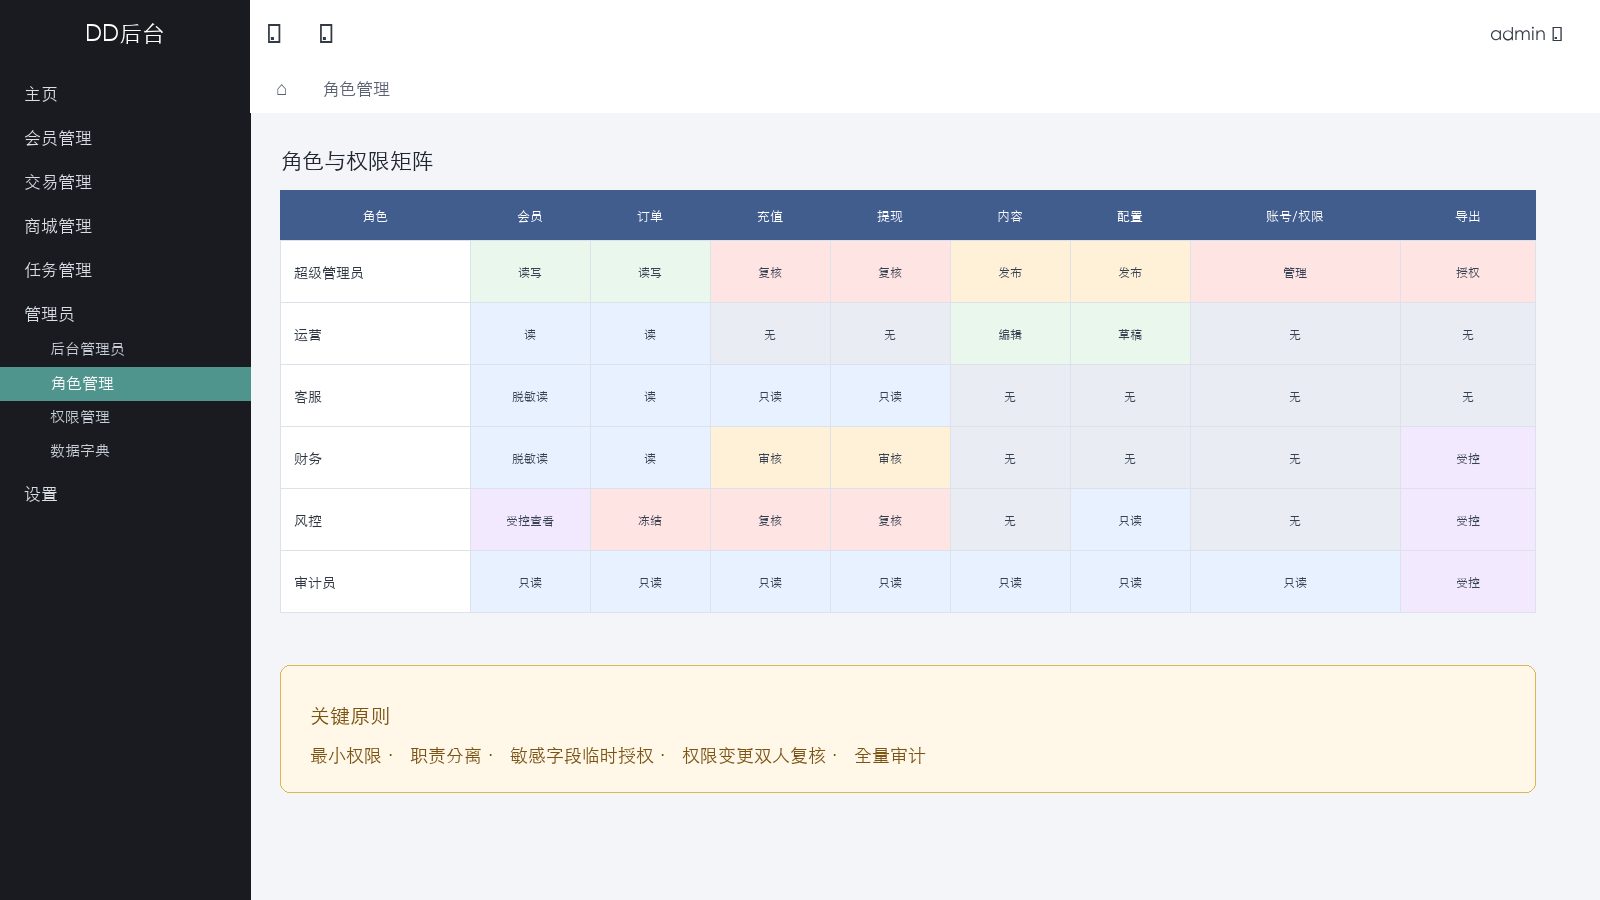Click 草稿 cell in 运营 row
The width and height of the screenshot is (1600, 900).
click(x=1130, y=334)
